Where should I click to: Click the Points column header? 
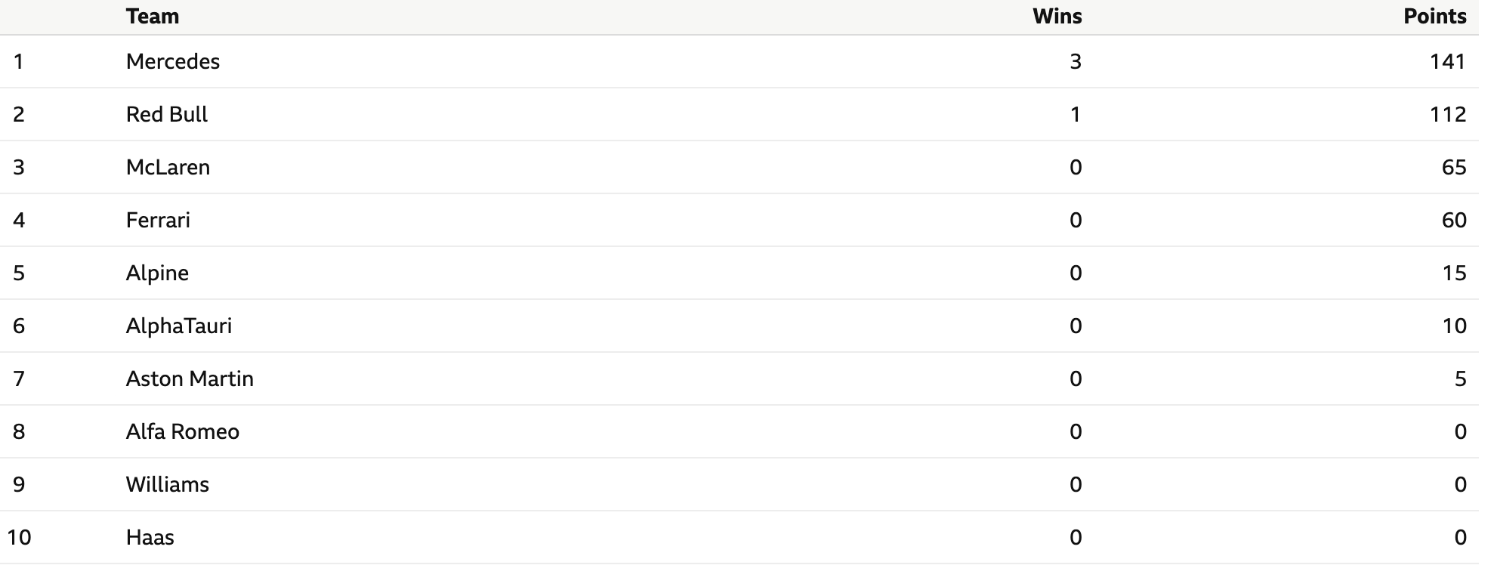click(x=1435, y=16)
